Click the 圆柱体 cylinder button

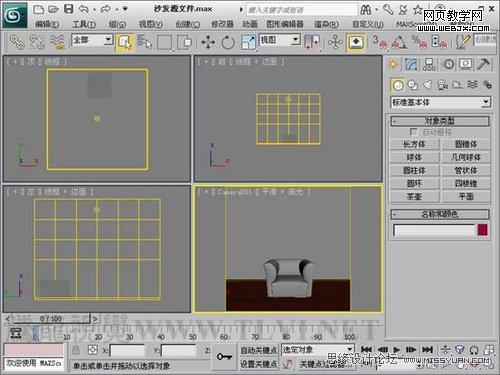[414, 170]
